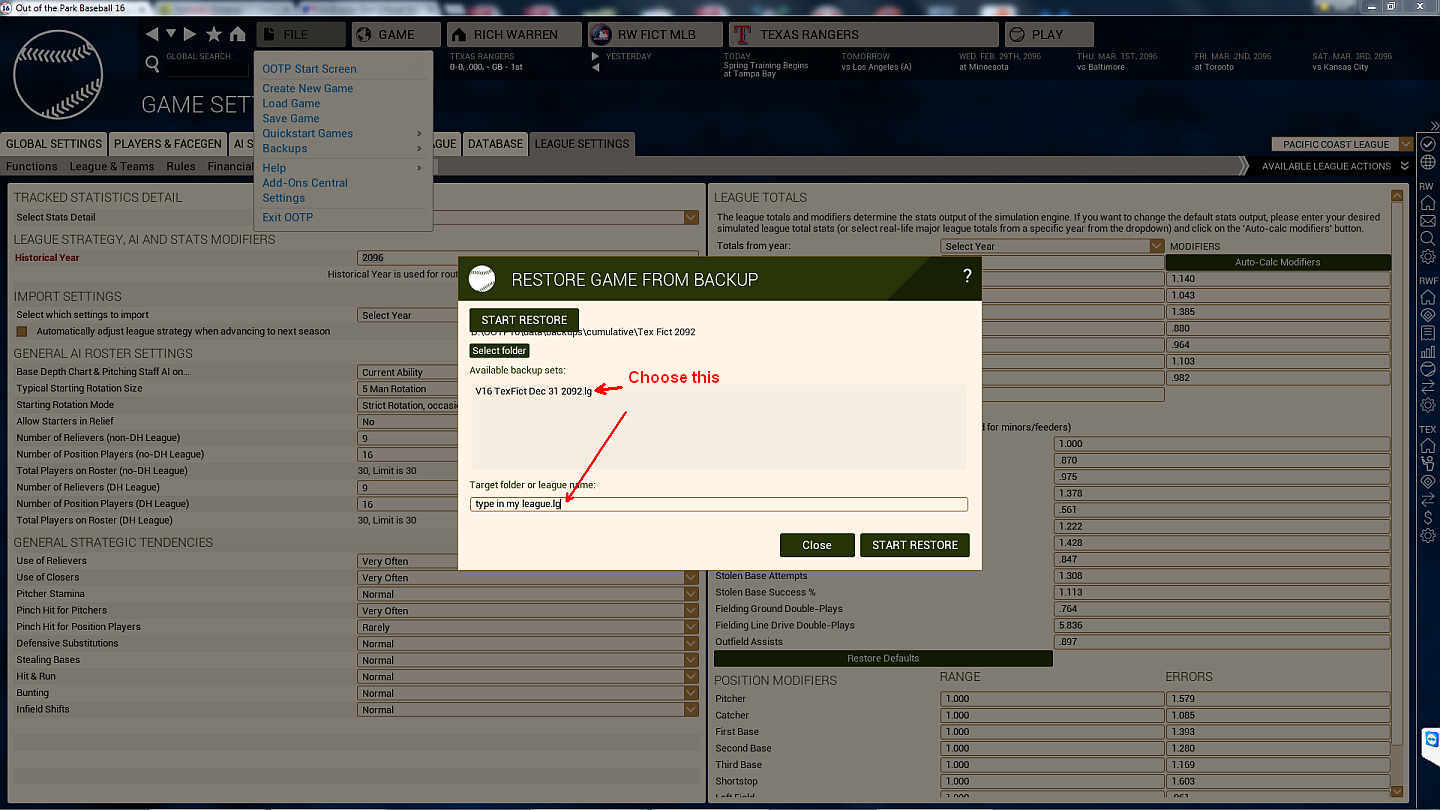Open the RWF news document icon
The width and height of the screenshot is (1440, 810).
point(1428,333)
